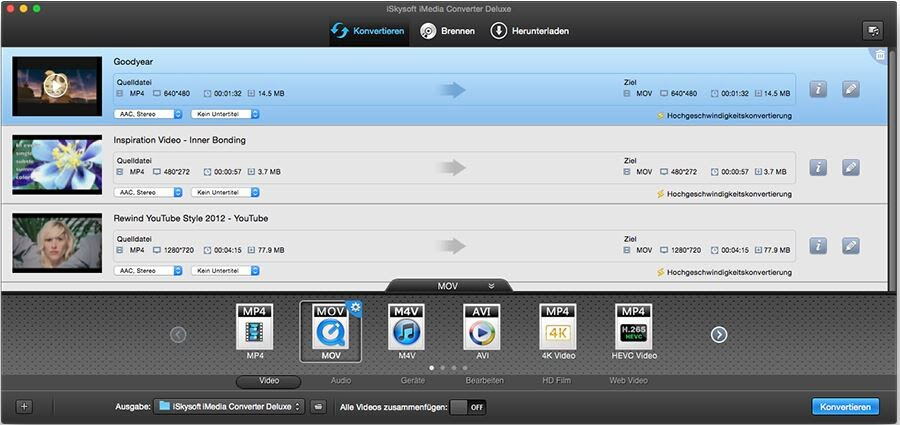Go to next formats with right arrow

[x=719, y=334]
